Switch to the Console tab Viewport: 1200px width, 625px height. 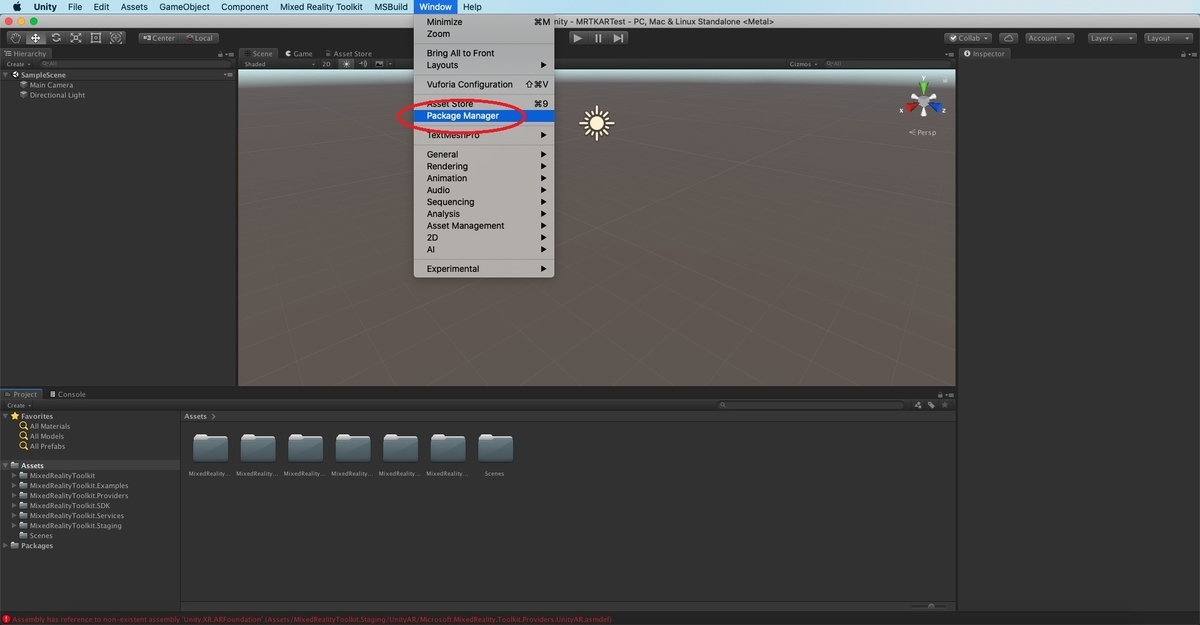click(67, 394)
